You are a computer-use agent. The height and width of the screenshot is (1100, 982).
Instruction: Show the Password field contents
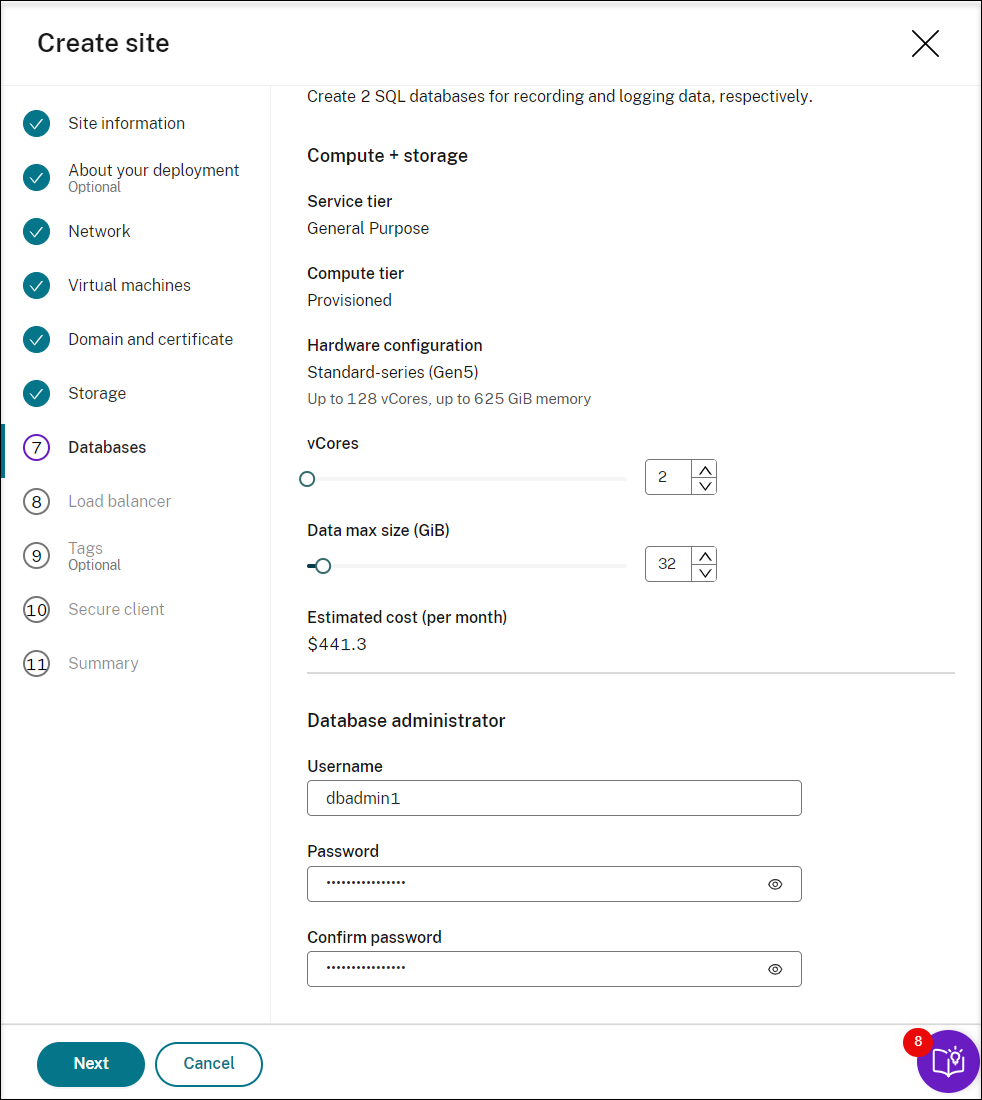[x=775, y=884]
